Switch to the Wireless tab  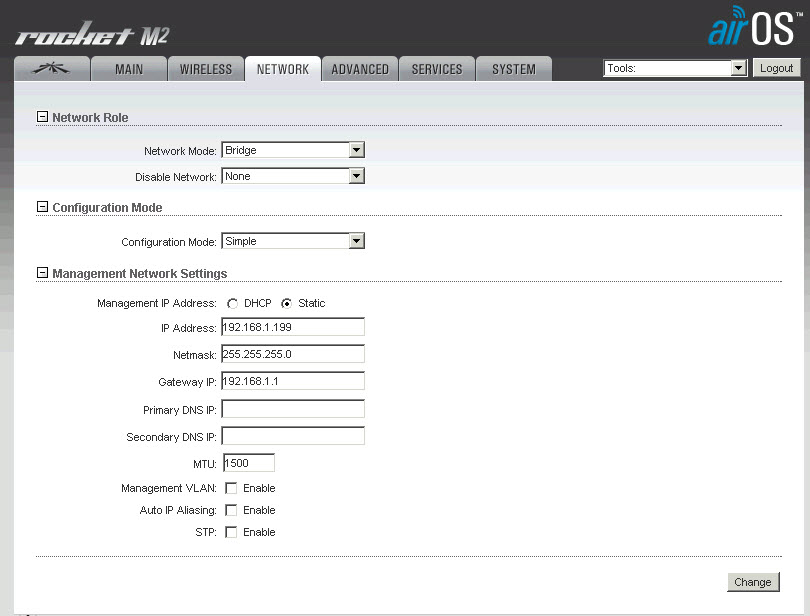205,69
